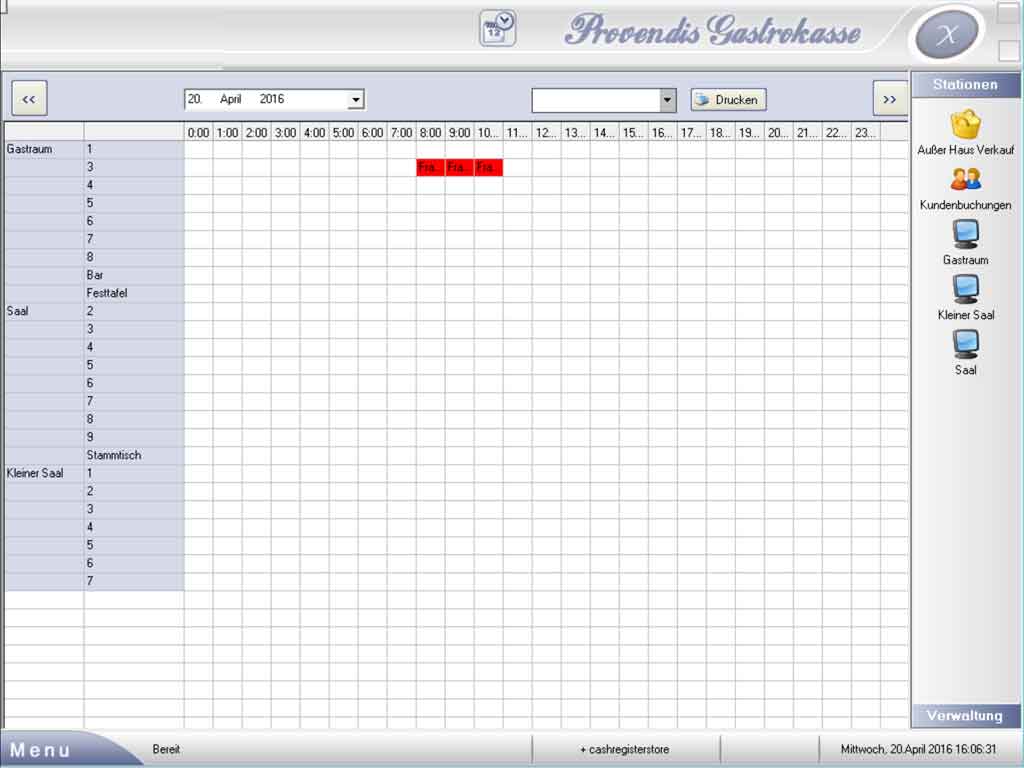
Task: Open the Verwaltung panel header
Action: (965, 716)
